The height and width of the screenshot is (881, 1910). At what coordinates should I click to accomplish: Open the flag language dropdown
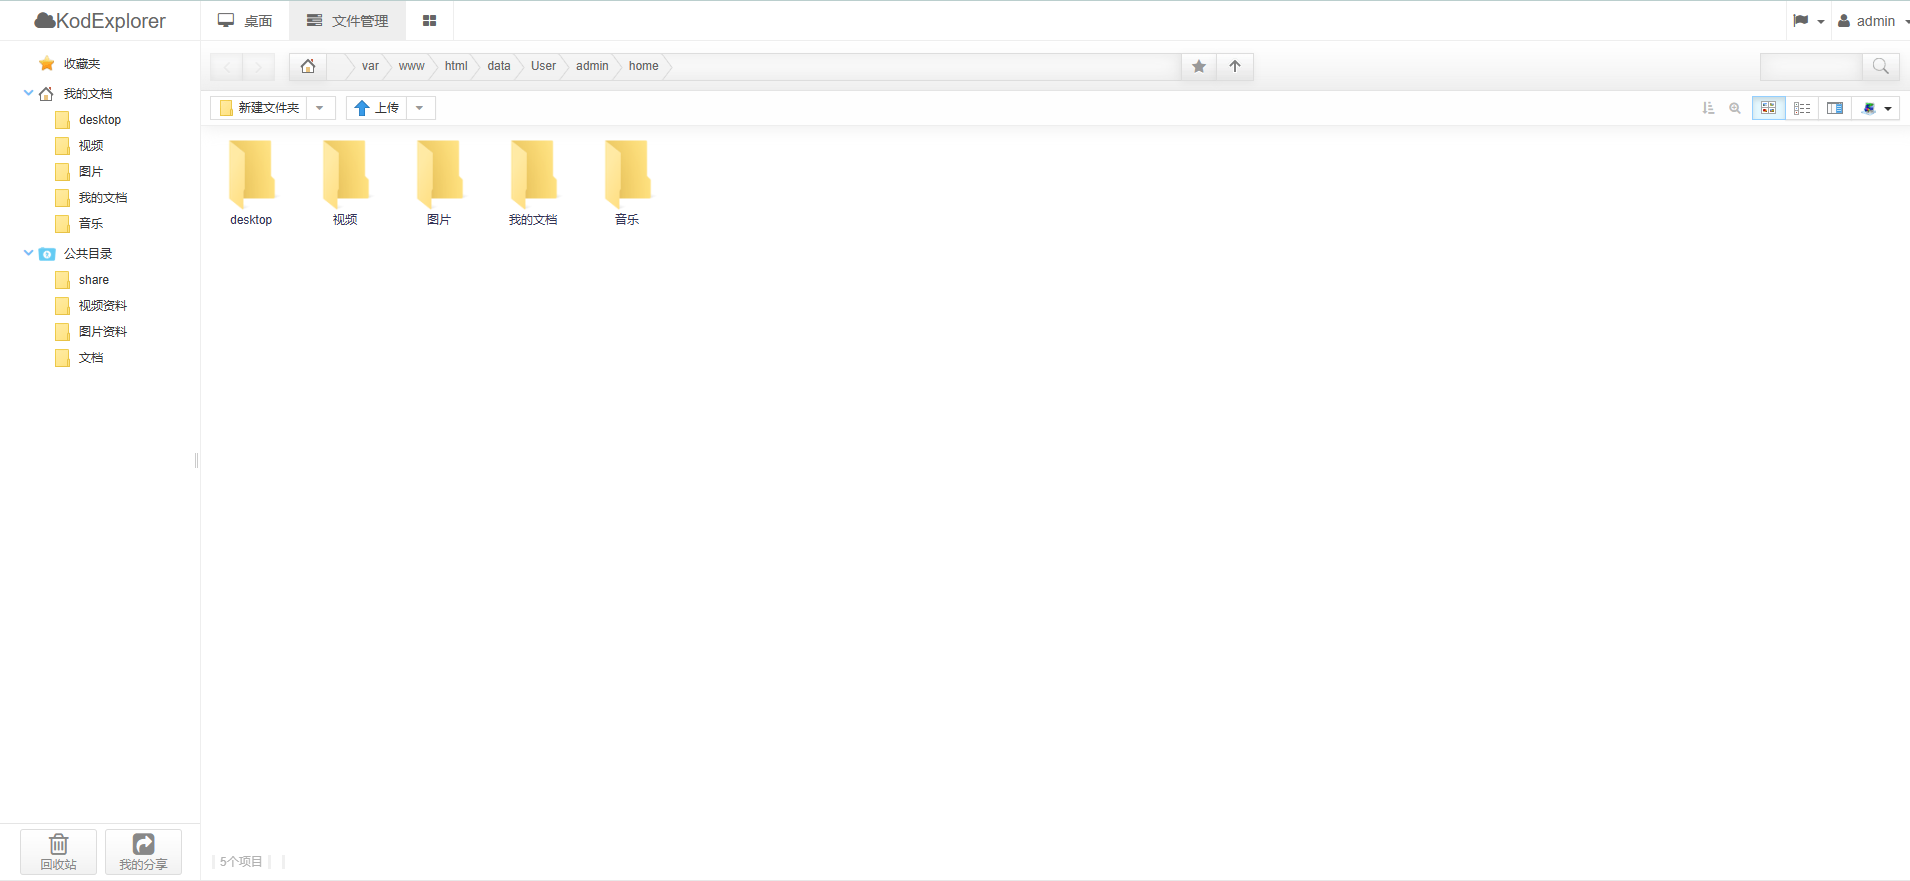point(1808,21)
